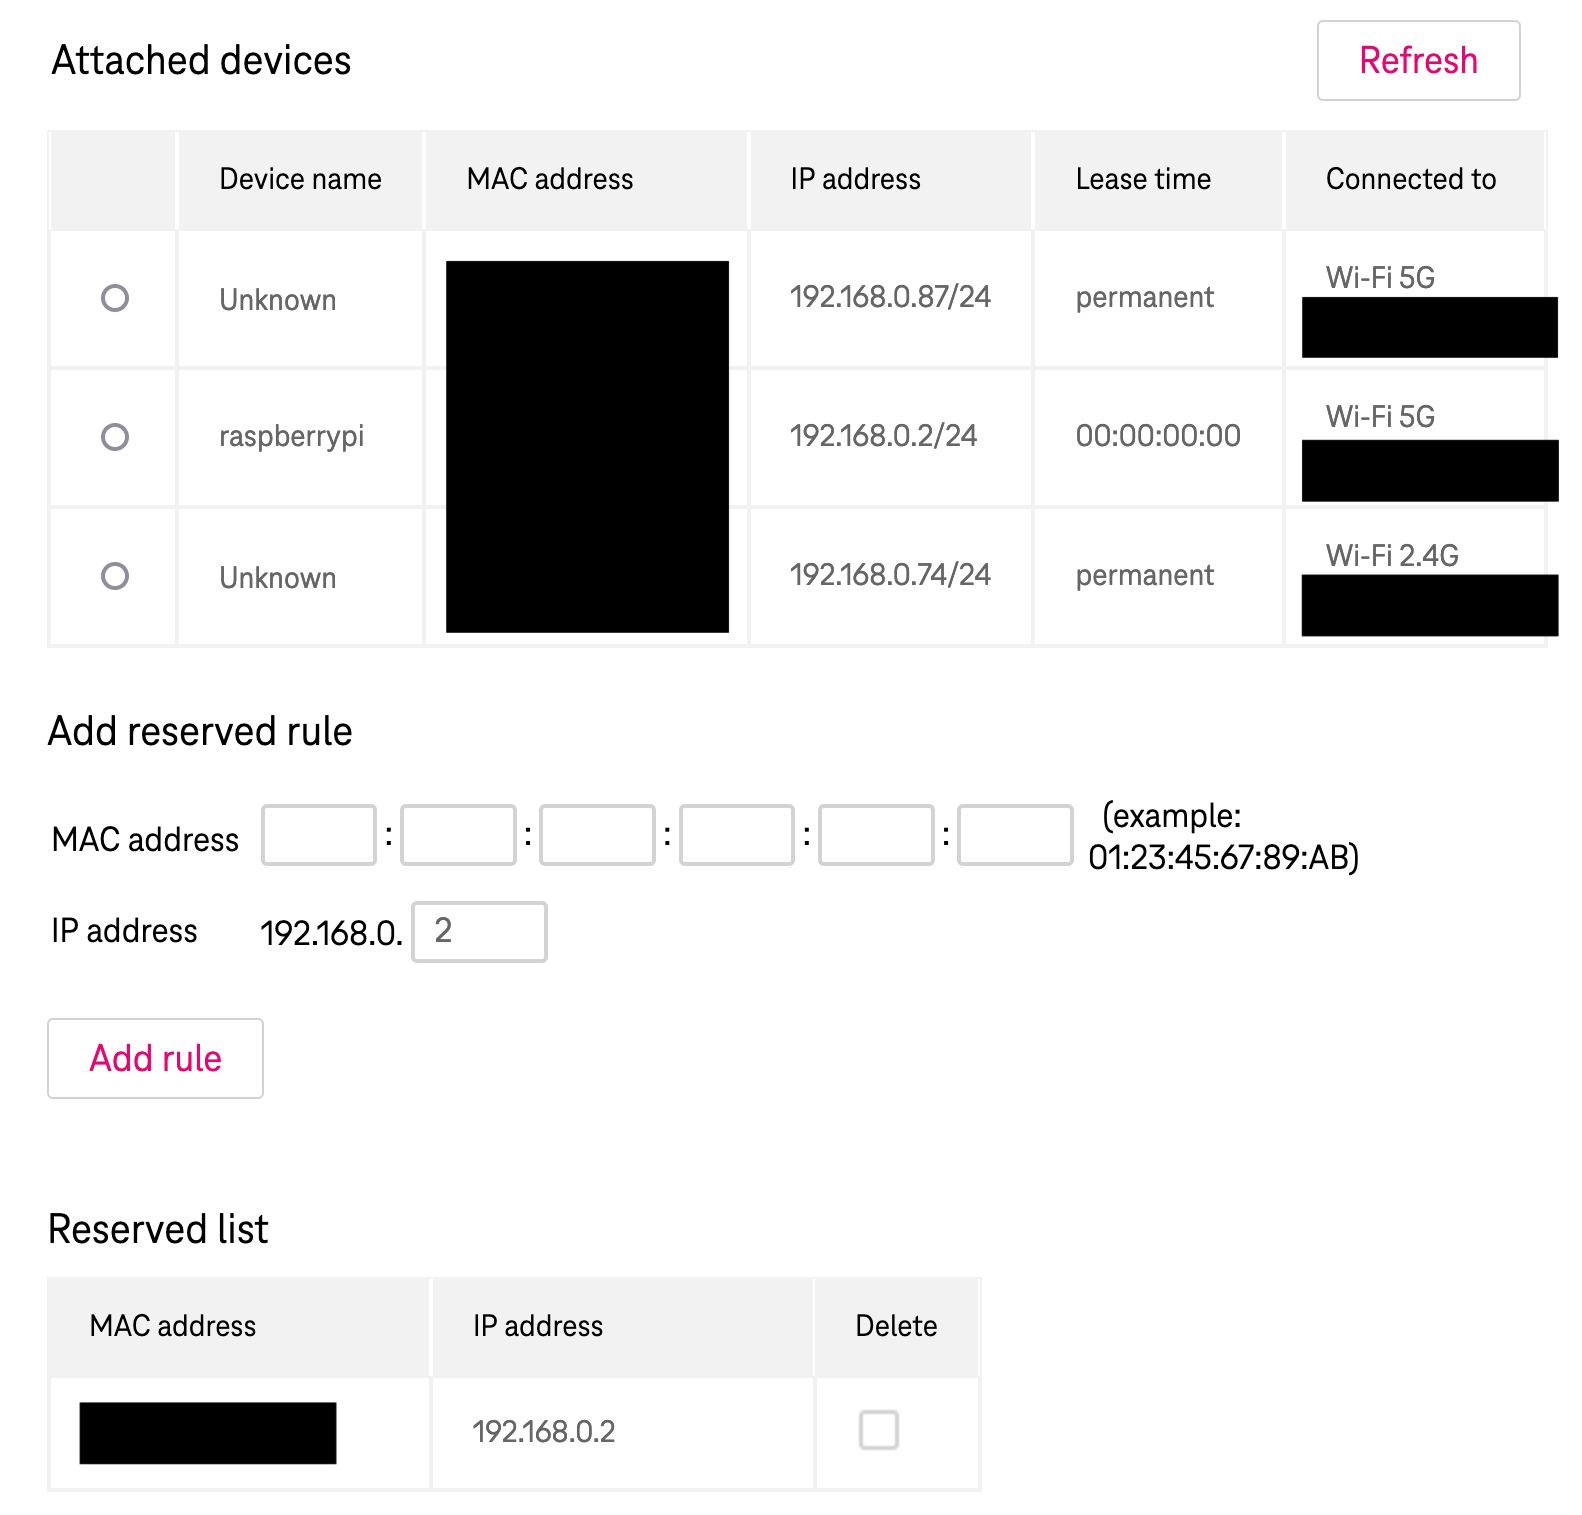
Task: Select radio button for device 192.168.0.87
Action: (x=115, y=298)
